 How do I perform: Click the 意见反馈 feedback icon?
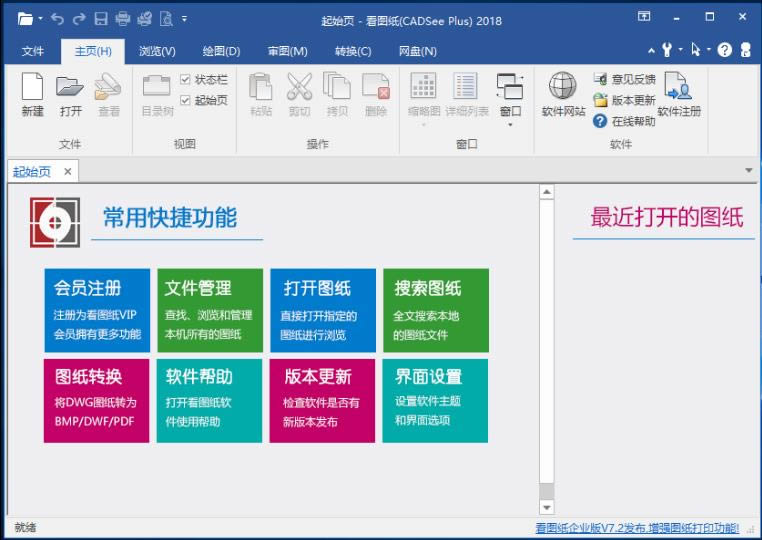(600, 79)
